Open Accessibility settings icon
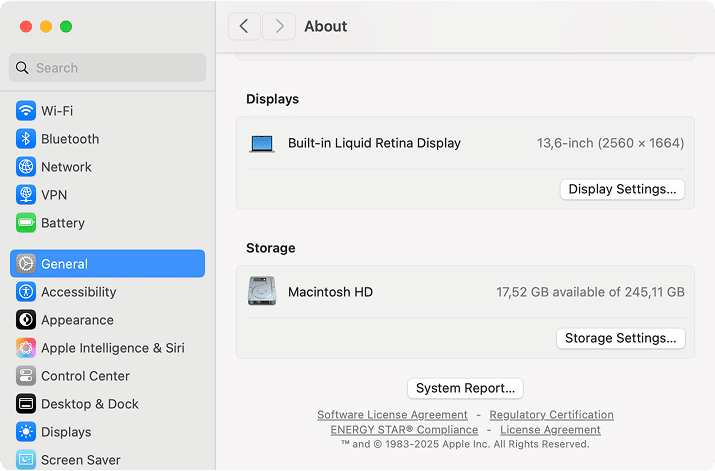715x471 pixels. 26,292
